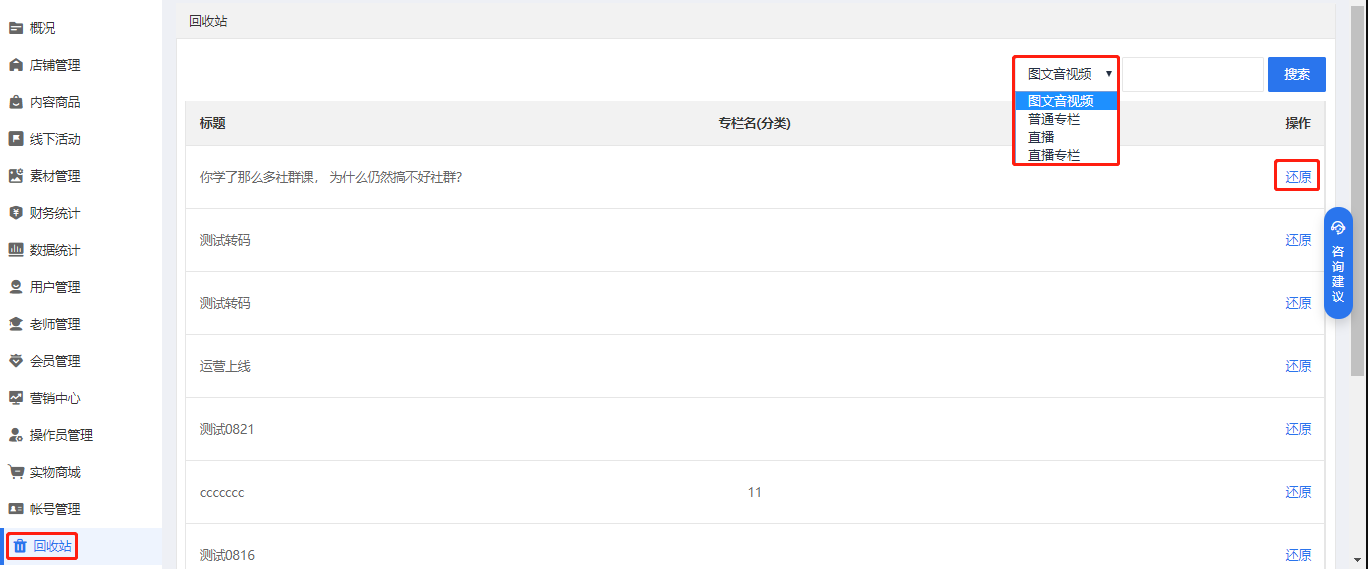Choose 普通专栏 from the dropdown list
Screen dimensions: 1368x569
point(1054,119)
